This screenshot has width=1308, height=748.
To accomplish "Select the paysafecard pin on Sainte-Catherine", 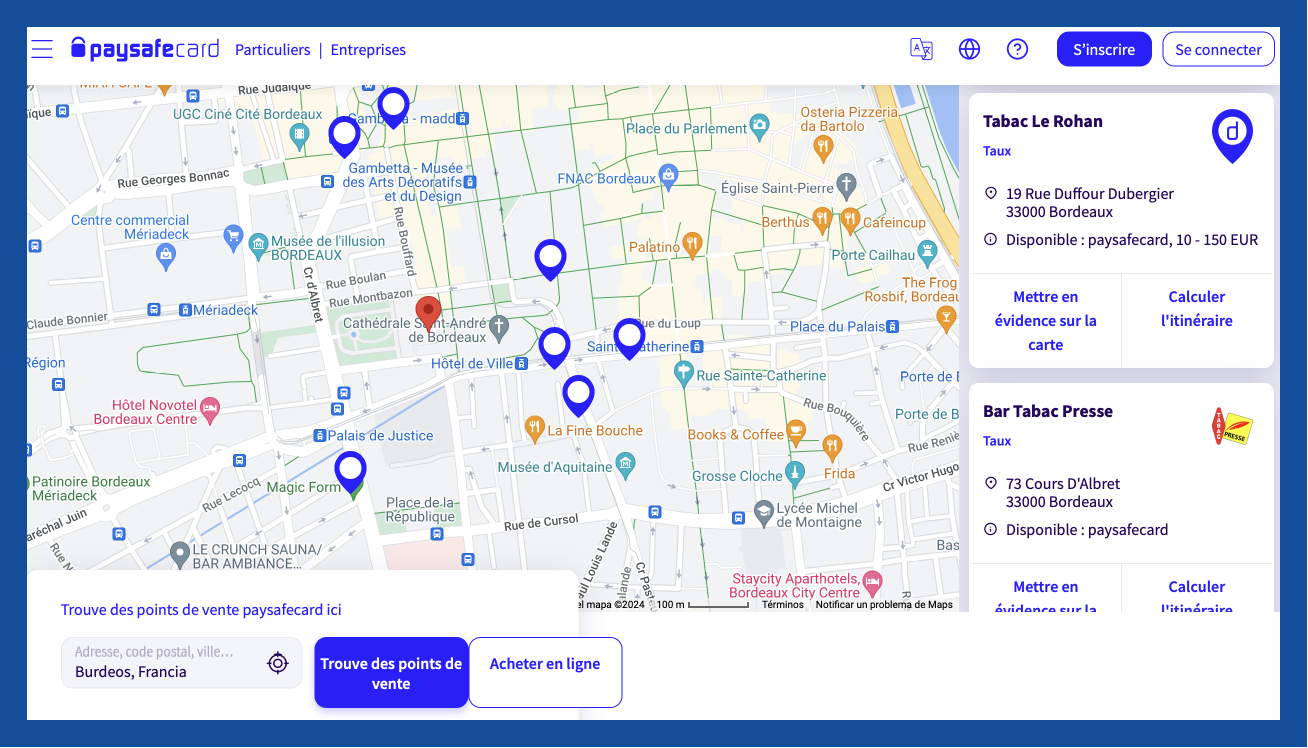I will (629, 338).
